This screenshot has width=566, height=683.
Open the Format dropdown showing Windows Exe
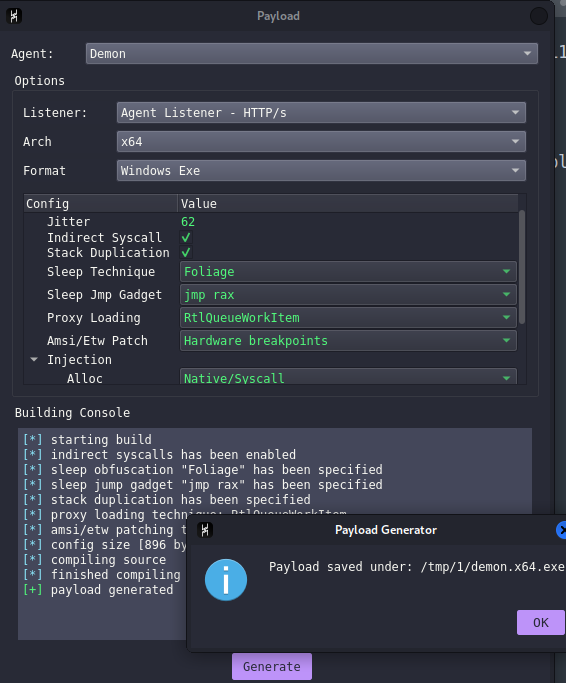click(x=321, y=170)
